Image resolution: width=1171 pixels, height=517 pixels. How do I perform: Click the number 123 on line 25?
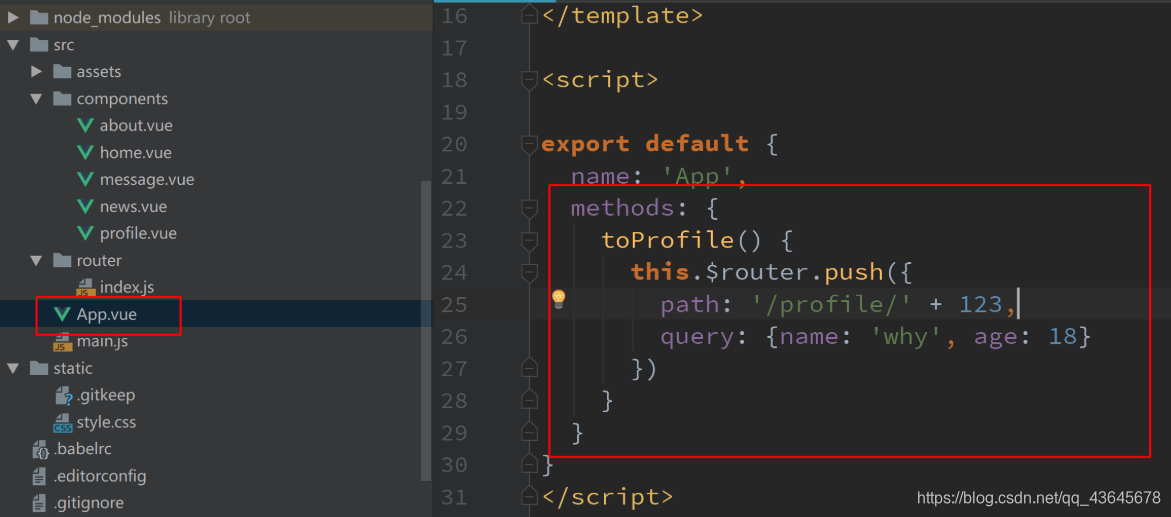coord(981,305)
